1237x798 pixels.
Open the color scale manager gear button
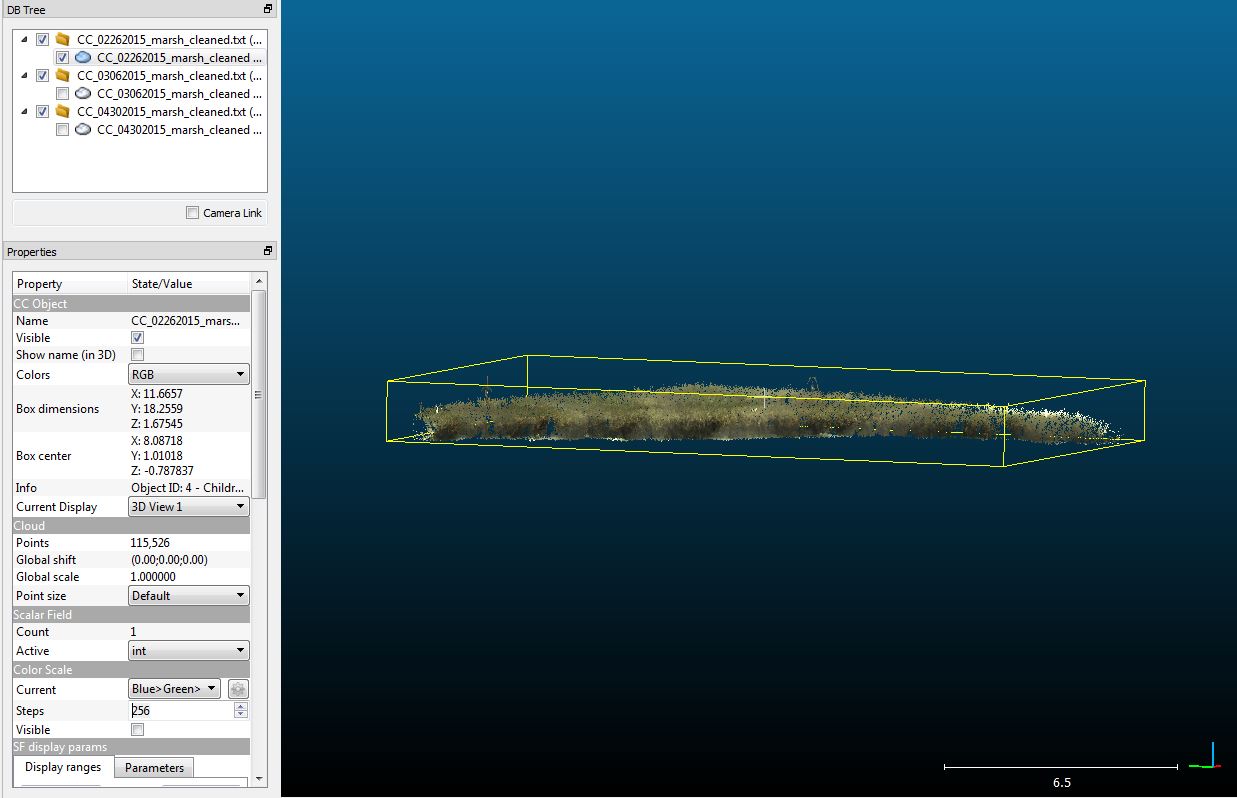(x=237, y=689)
